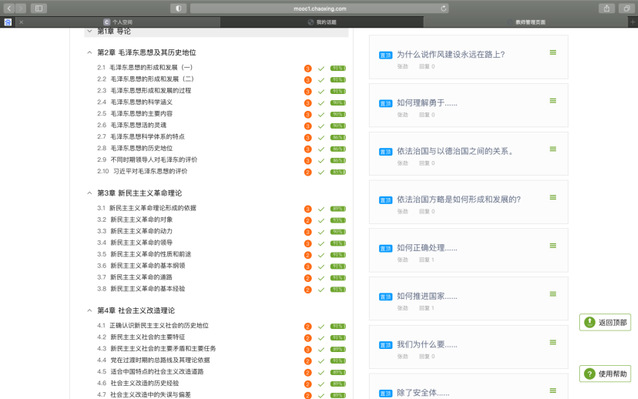Image resolution: width=638 pixels, height=399 pixels.
Task: Click 使用帮助 help button
Action: (605, 373)
